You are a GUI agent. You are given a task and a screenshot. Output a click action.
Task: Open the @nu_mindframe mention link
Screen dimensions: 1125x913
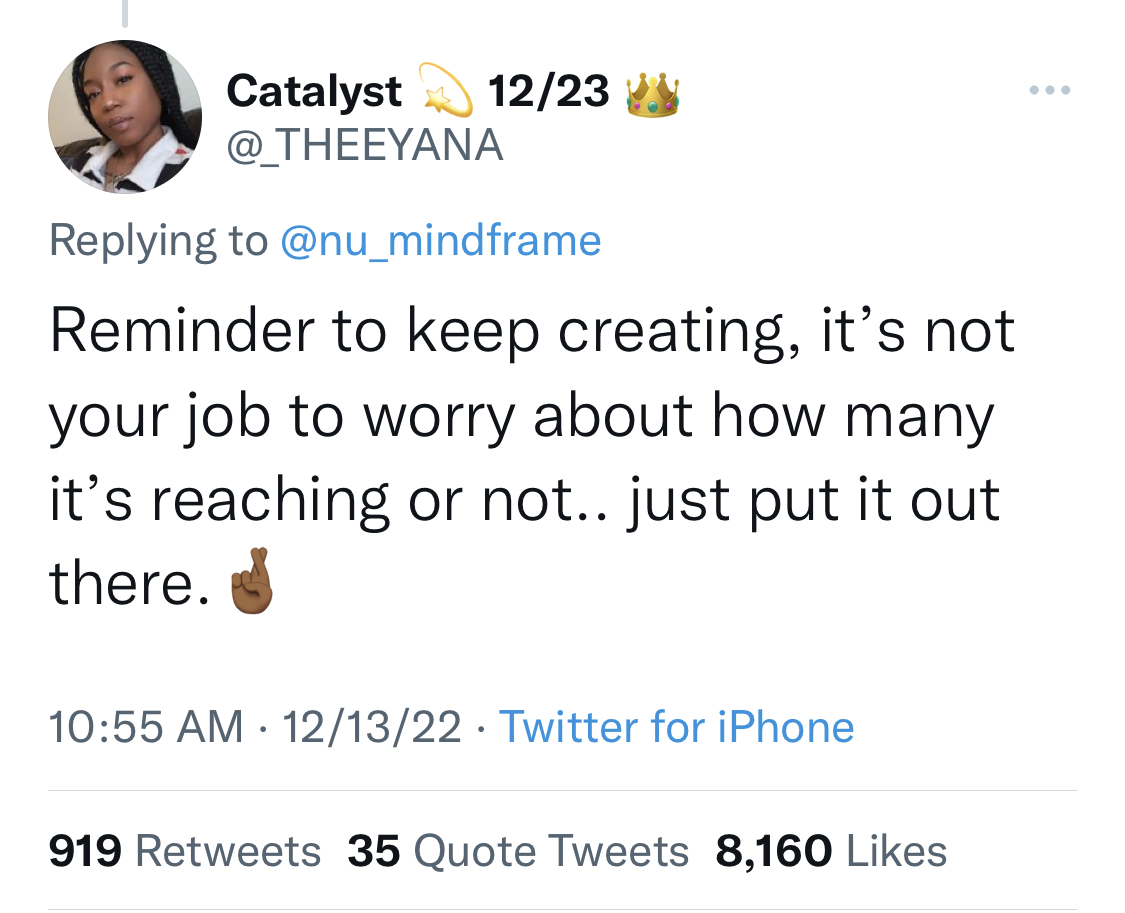(x=441, y=240)
